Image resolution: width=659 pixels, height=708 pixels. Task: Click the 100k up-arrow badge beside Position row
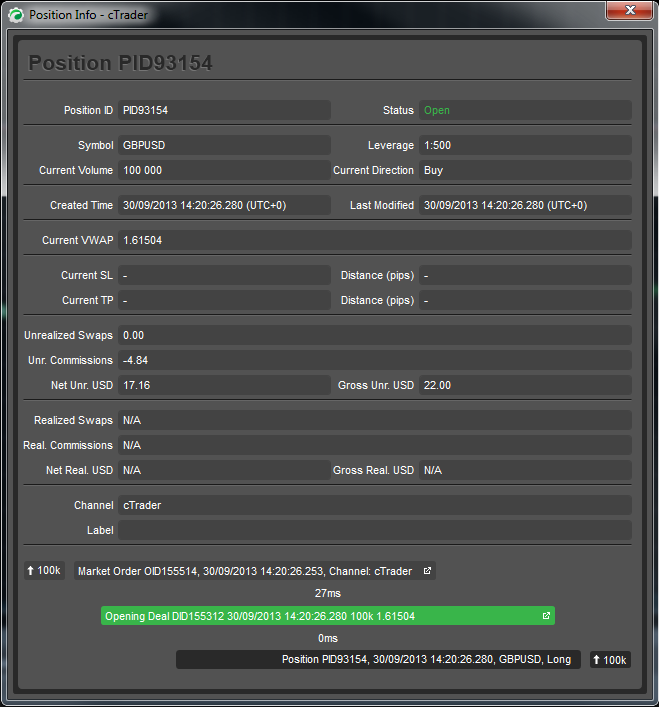610,660
